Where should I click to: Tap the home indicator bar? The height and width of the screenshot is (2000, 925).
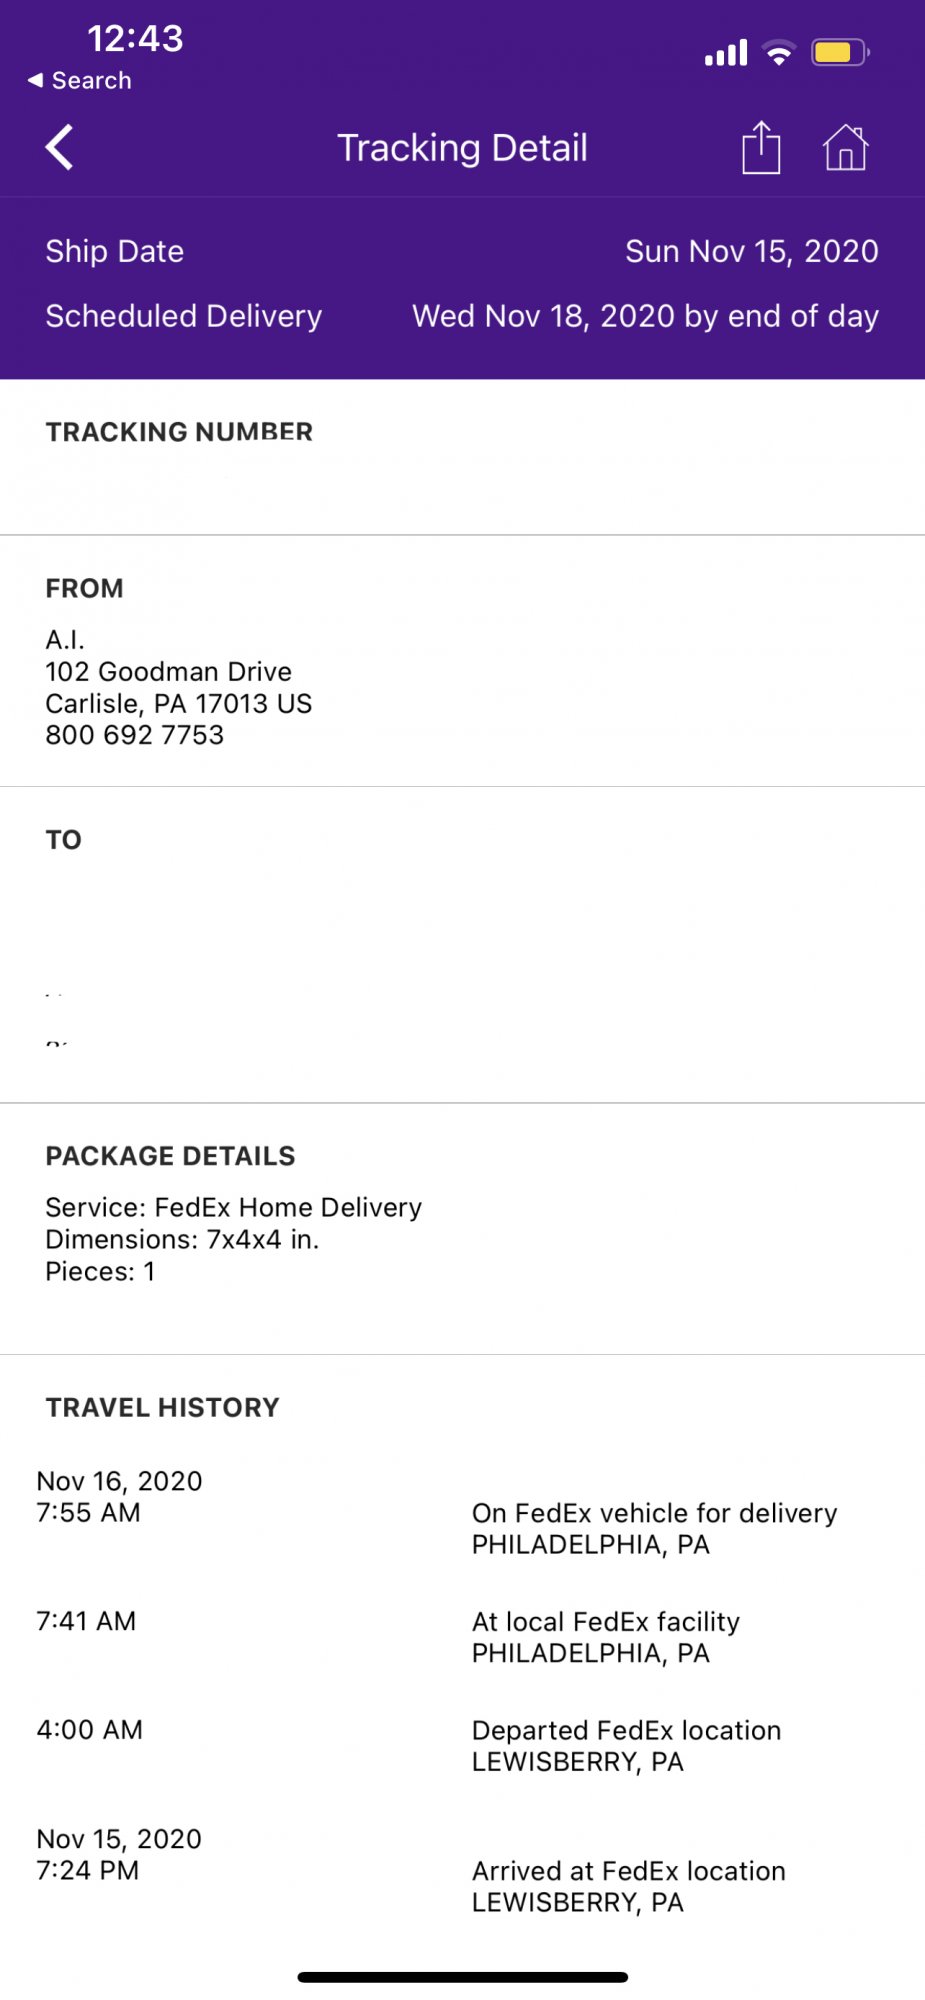pos(462,1977)
